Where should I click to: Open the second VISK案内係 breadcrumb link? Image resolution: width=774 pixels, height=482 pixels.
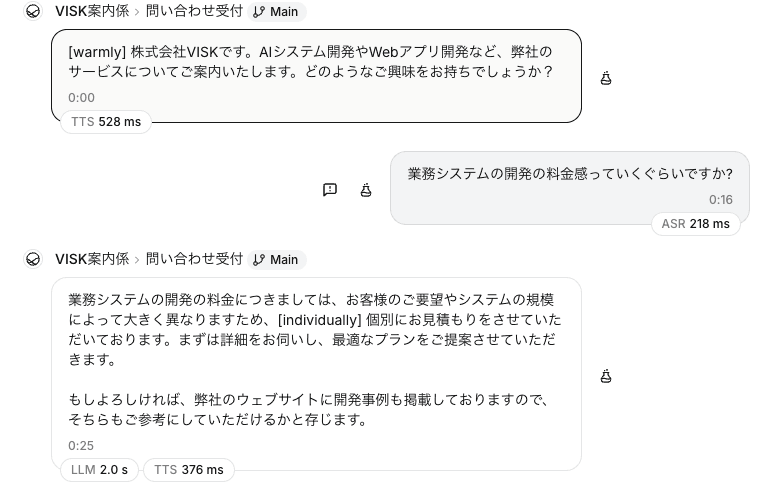[x=92, y=259]
